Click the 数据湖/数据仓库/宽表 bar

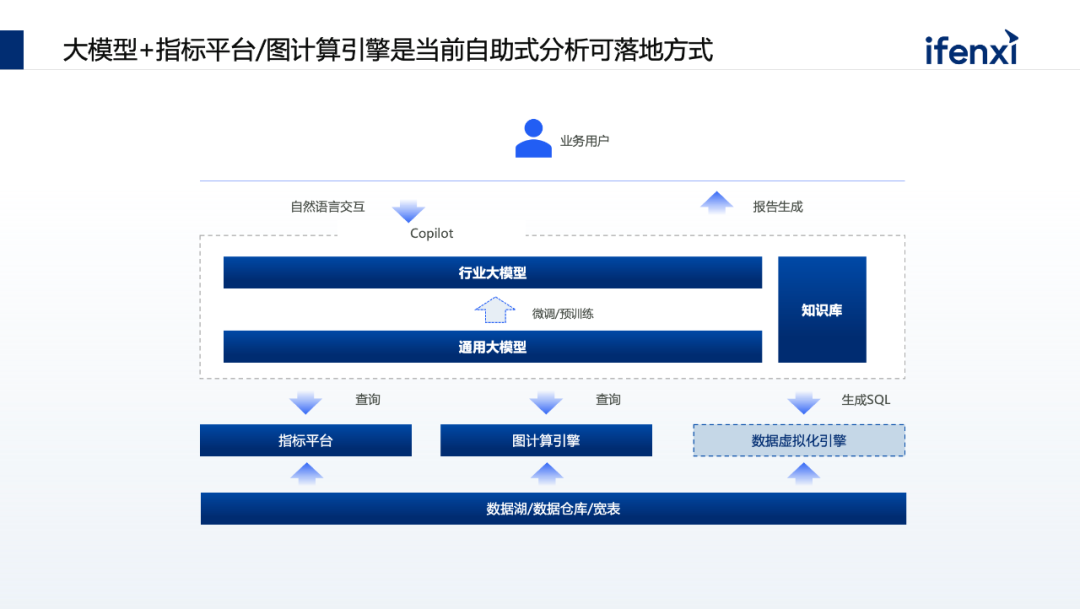click(x=553, y=509)
